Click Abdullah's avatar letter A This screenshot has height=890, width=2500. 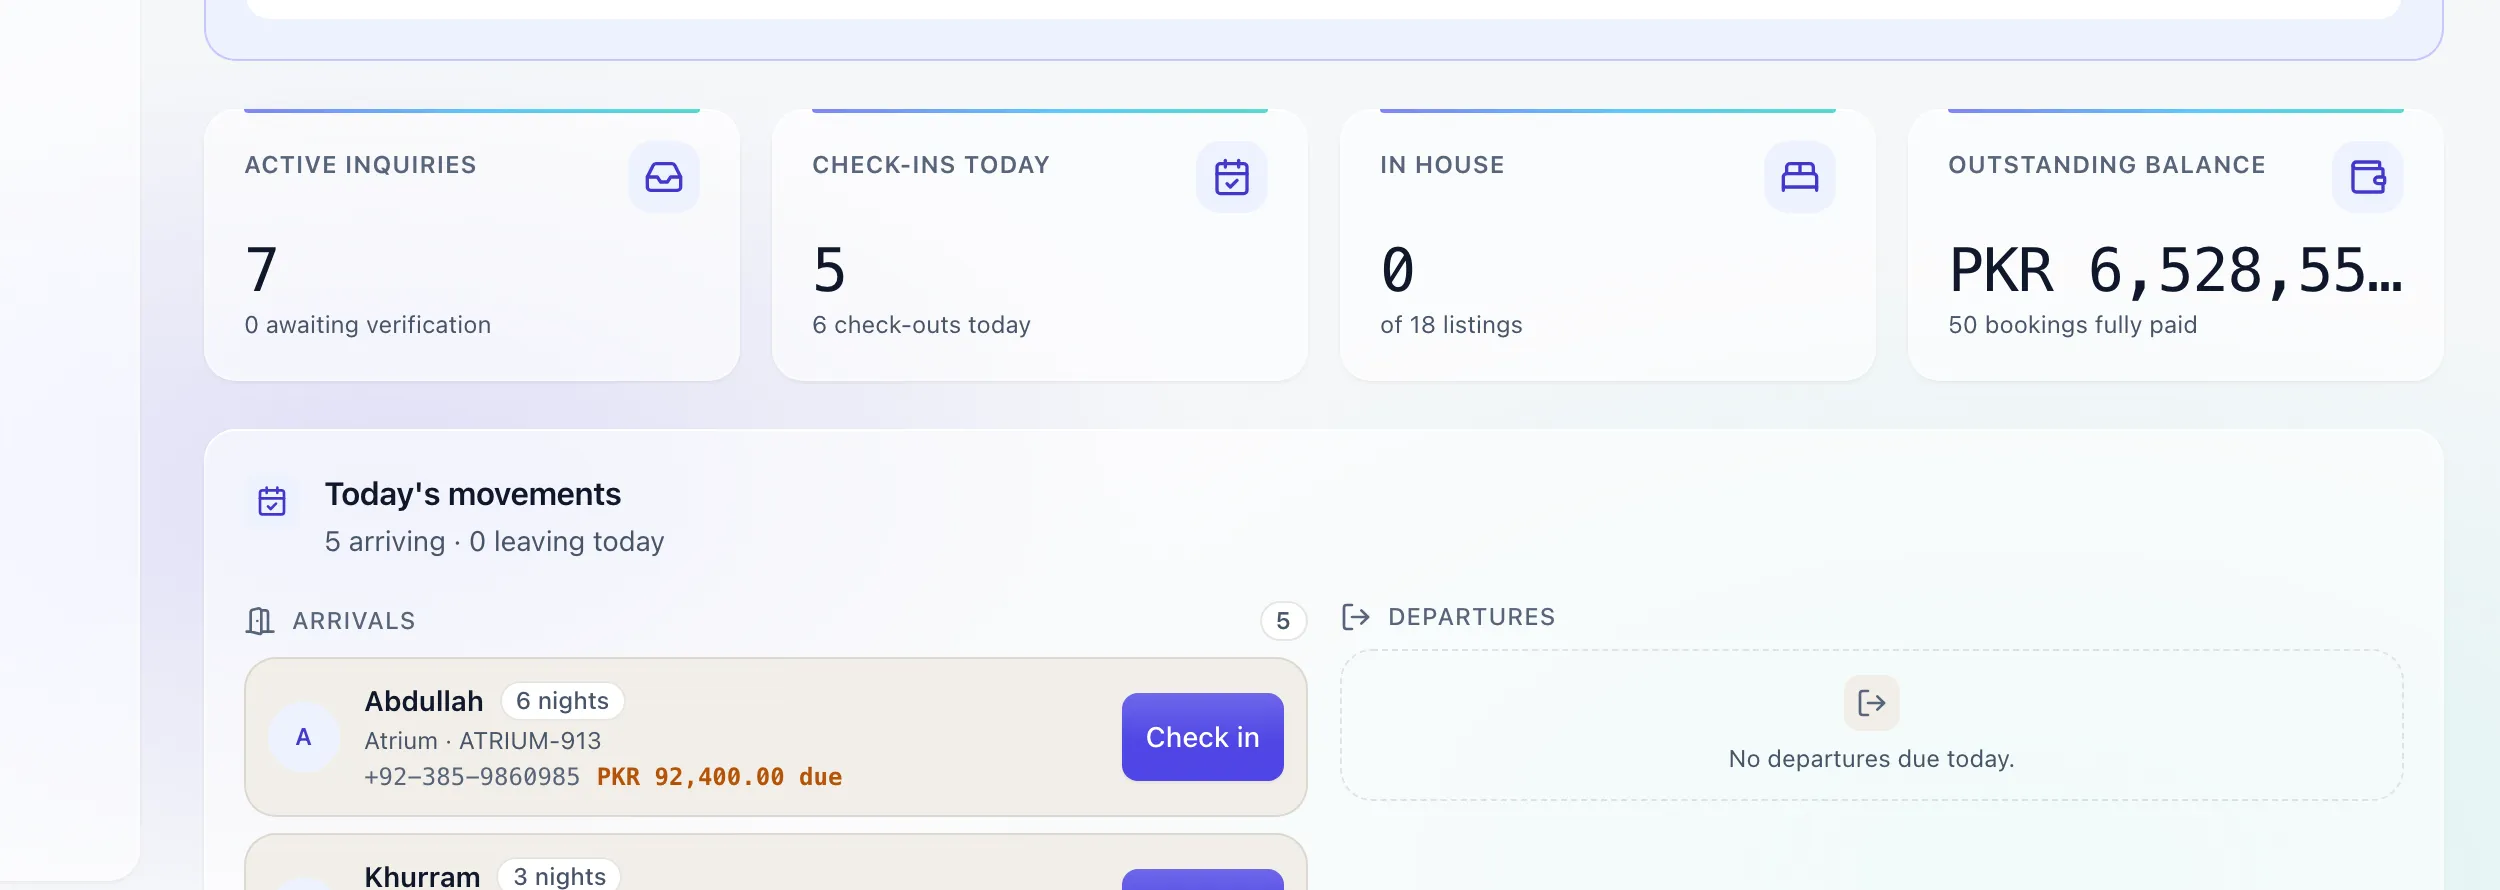click(304, 737)
